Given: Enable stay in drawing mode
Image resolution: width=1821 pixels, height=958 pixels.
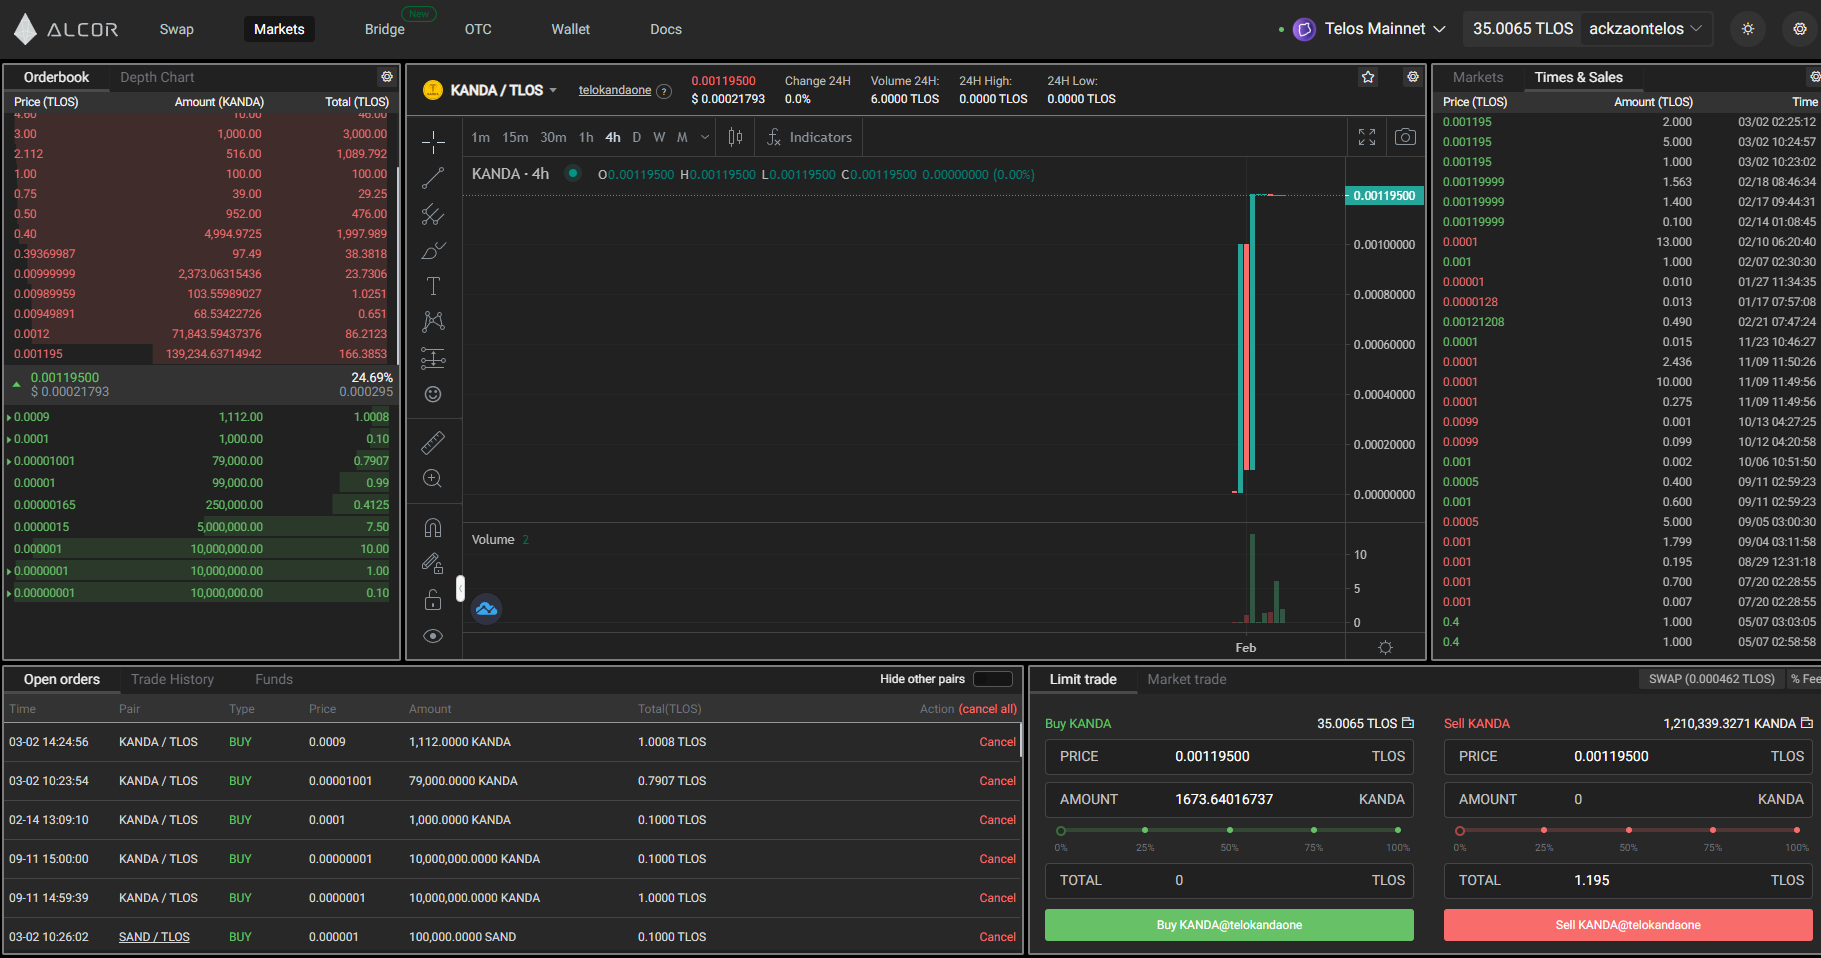Looking at the screenshot, I should click(x=433, y=563).
